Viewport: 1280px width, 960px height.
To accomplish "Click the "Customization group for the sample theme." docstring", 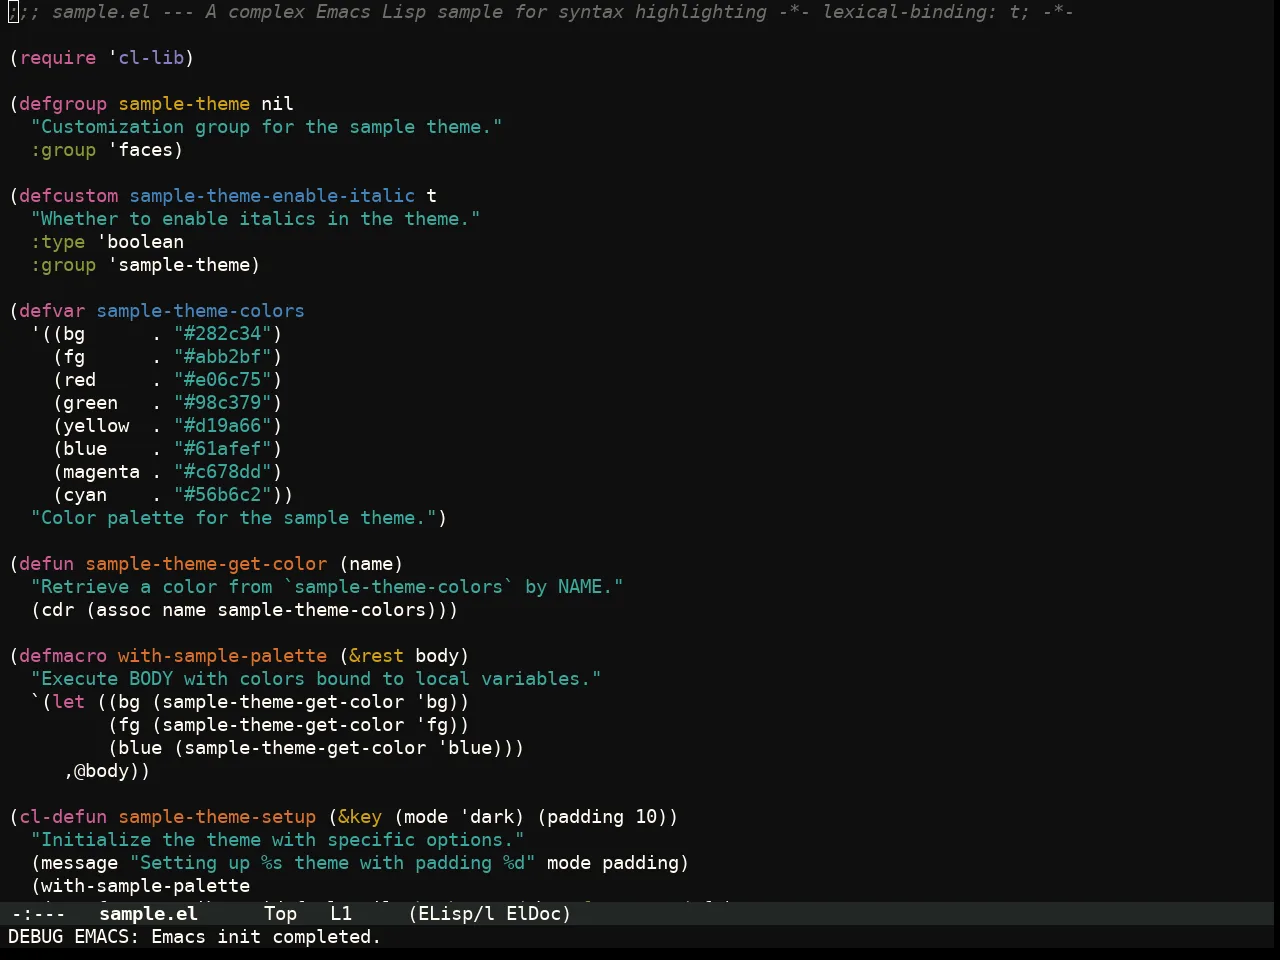I will tap(267, 127).
